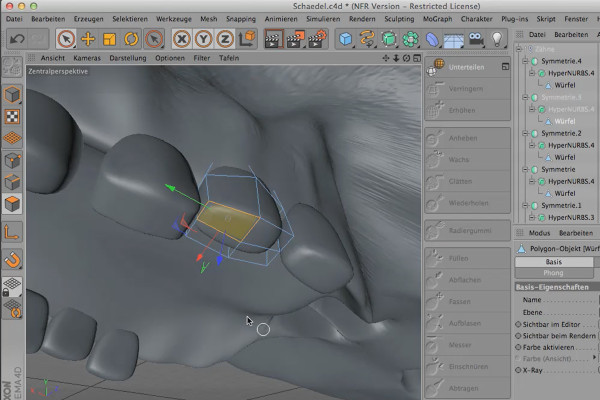Viewport: 600px width, 400px height.
Task: Toggle the X axis lock
Action: click(182, 39)
